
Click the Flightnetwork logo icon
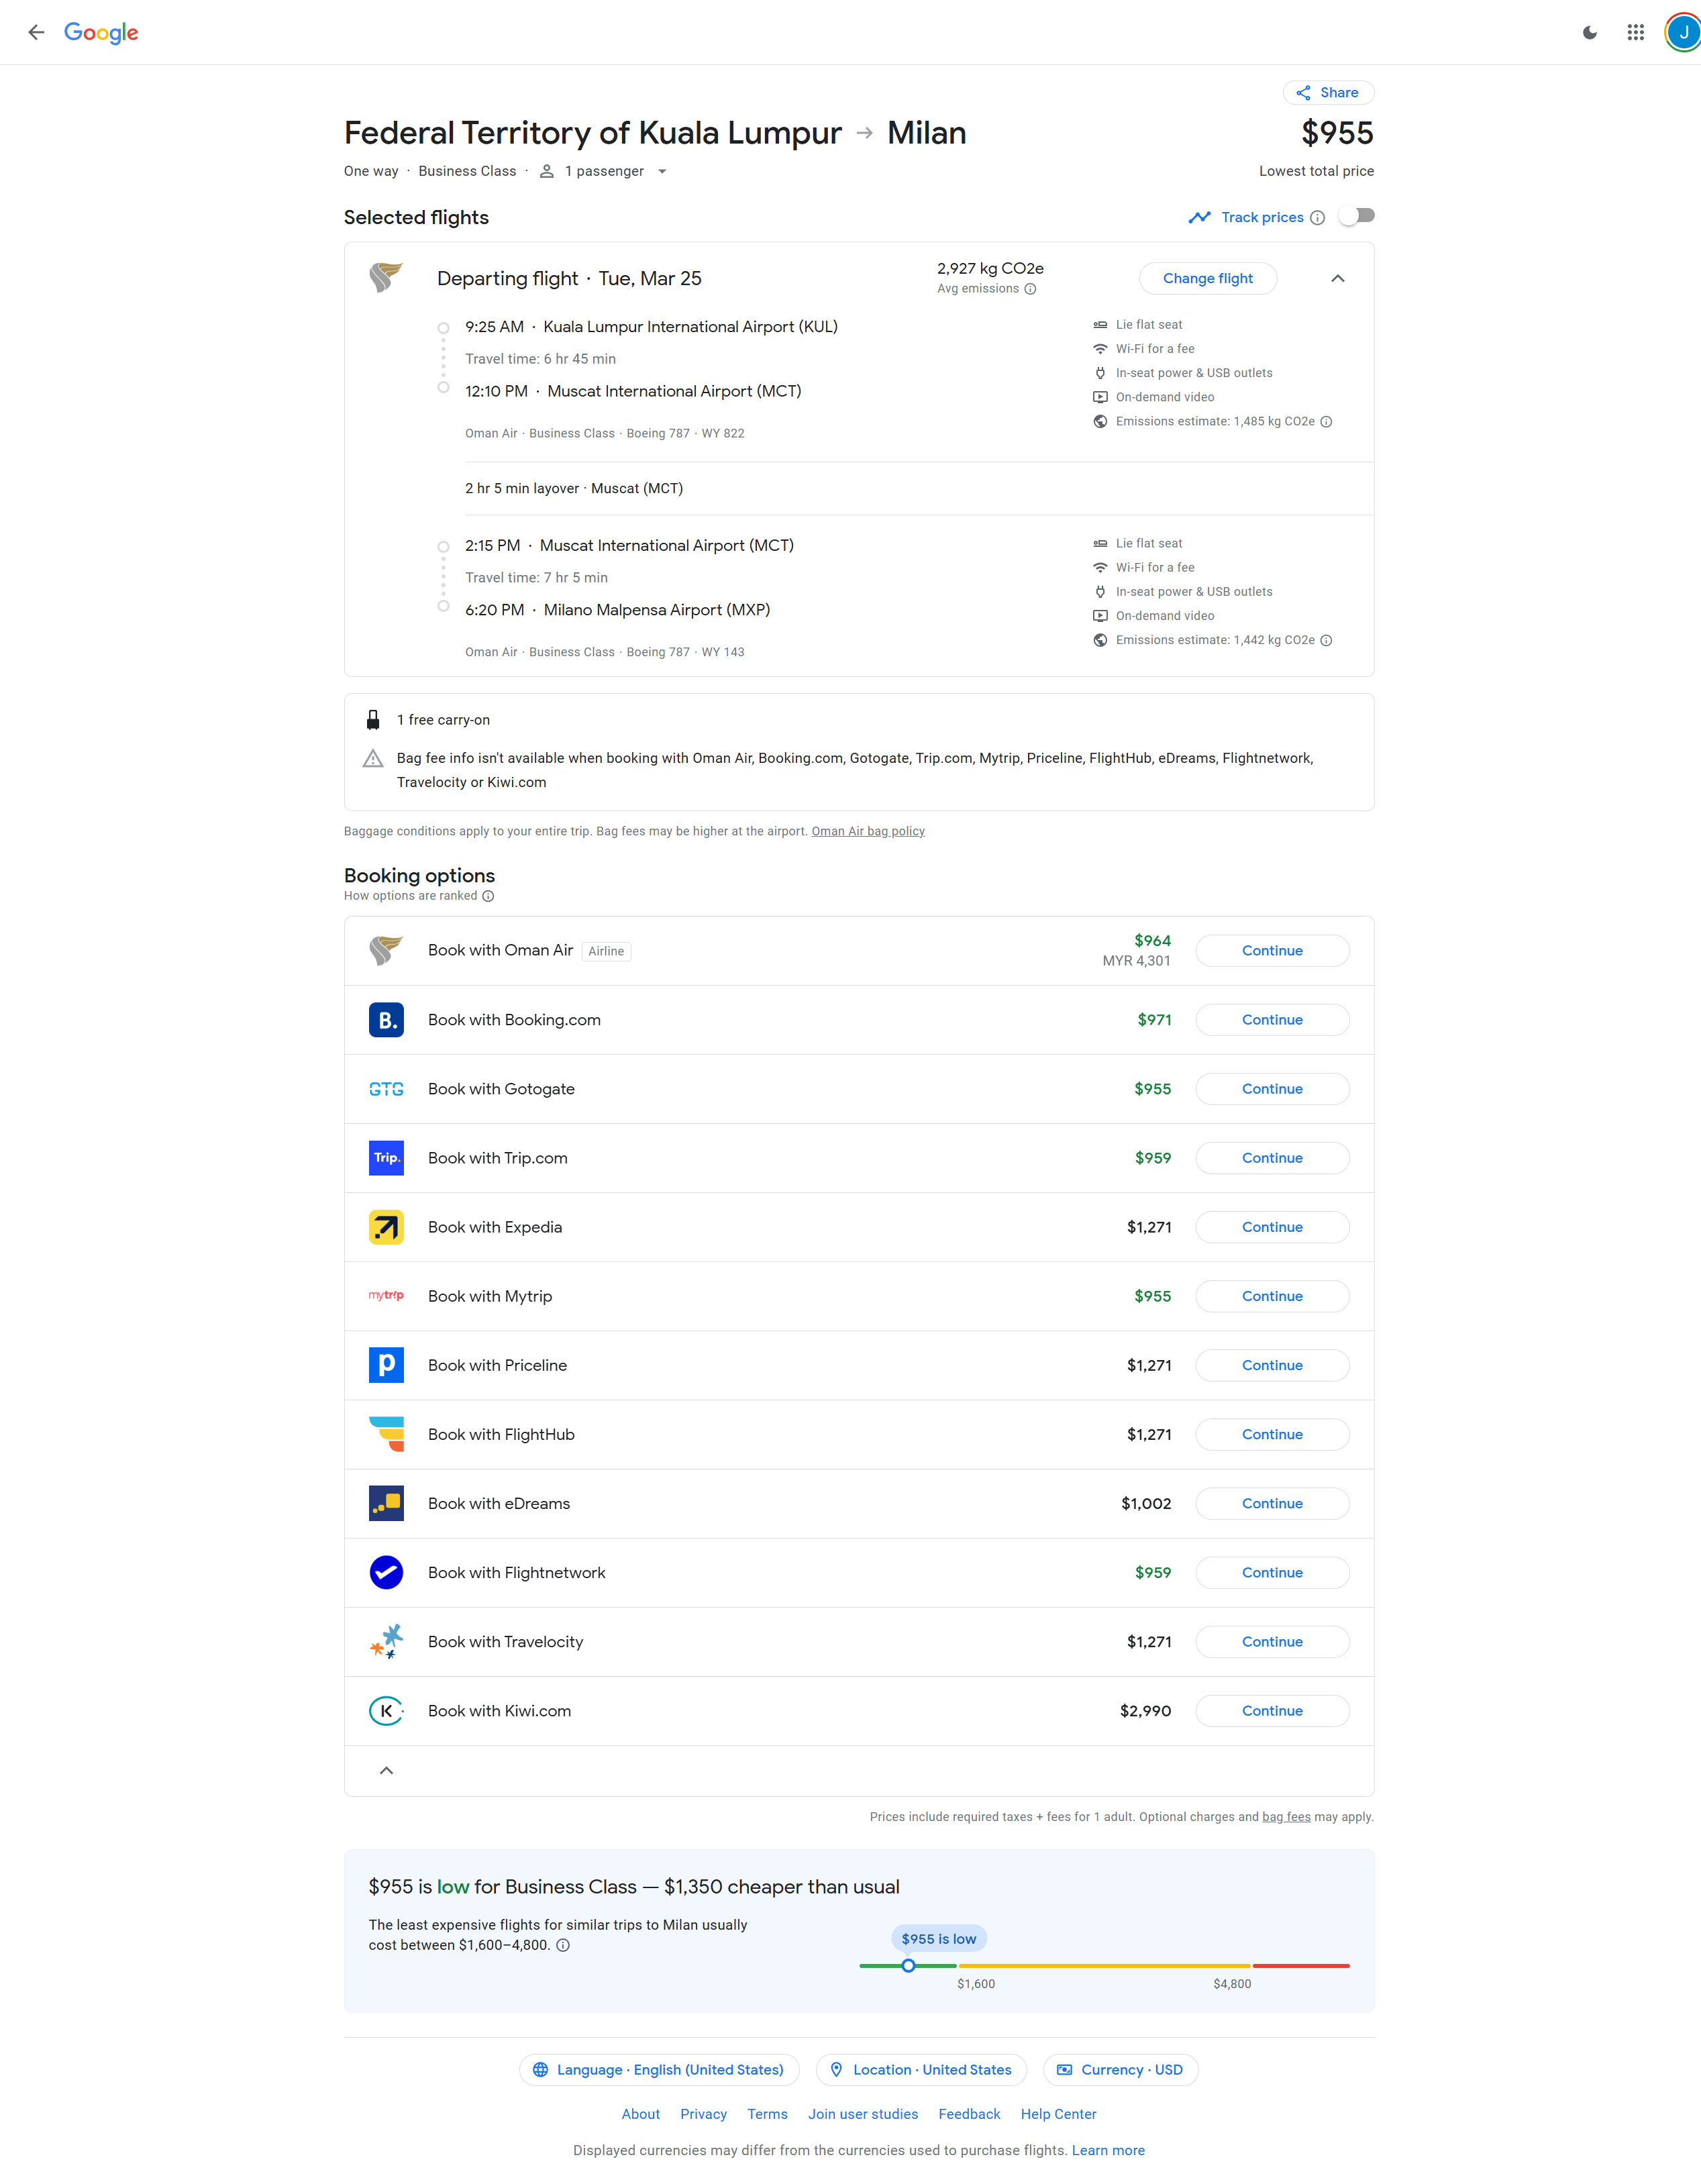386,1572
